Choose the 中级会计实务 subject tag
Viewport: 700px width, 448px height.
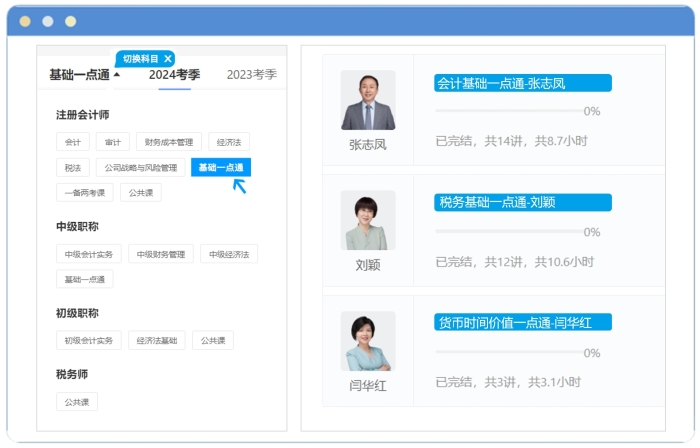[89, 254]
